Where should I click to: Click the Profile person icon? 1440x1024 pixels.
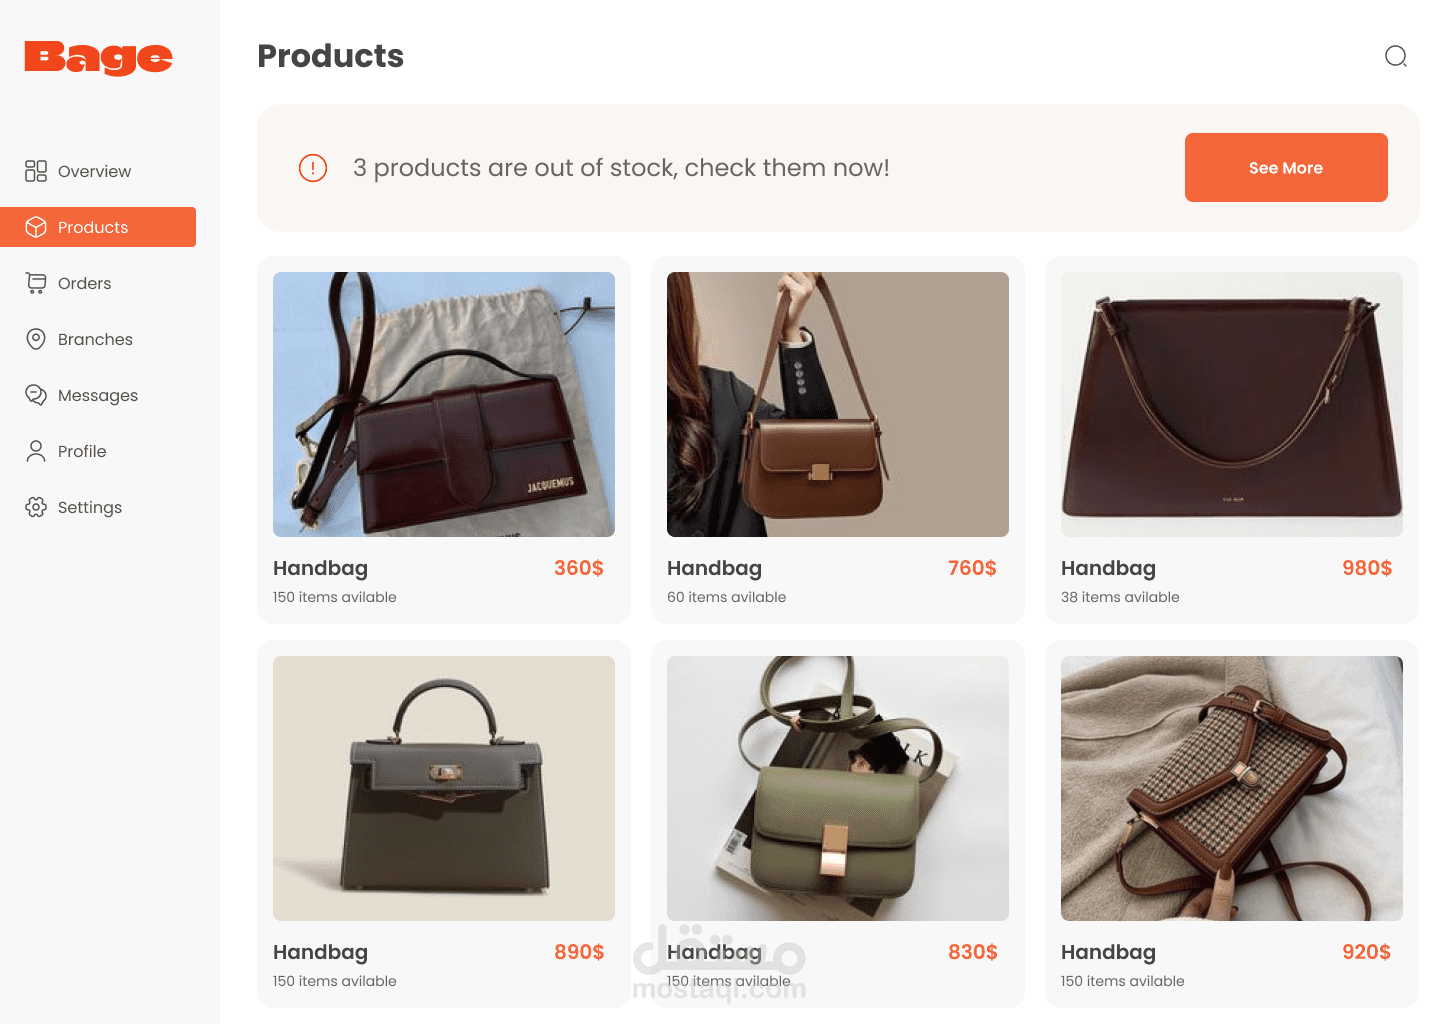[36, 451]
